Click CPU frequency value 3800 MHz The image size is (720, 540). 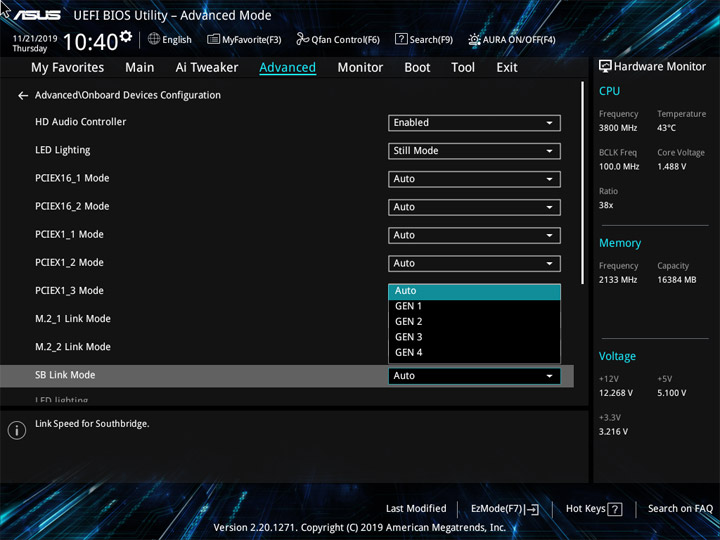(618, 128)
